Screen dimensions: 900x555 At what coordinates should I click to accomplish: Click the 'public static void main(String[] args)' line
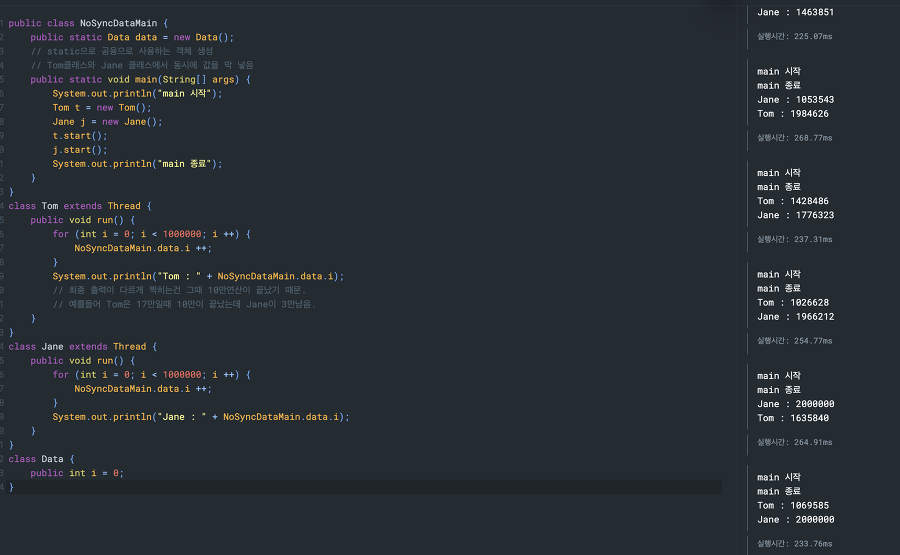tap(141, 79)
